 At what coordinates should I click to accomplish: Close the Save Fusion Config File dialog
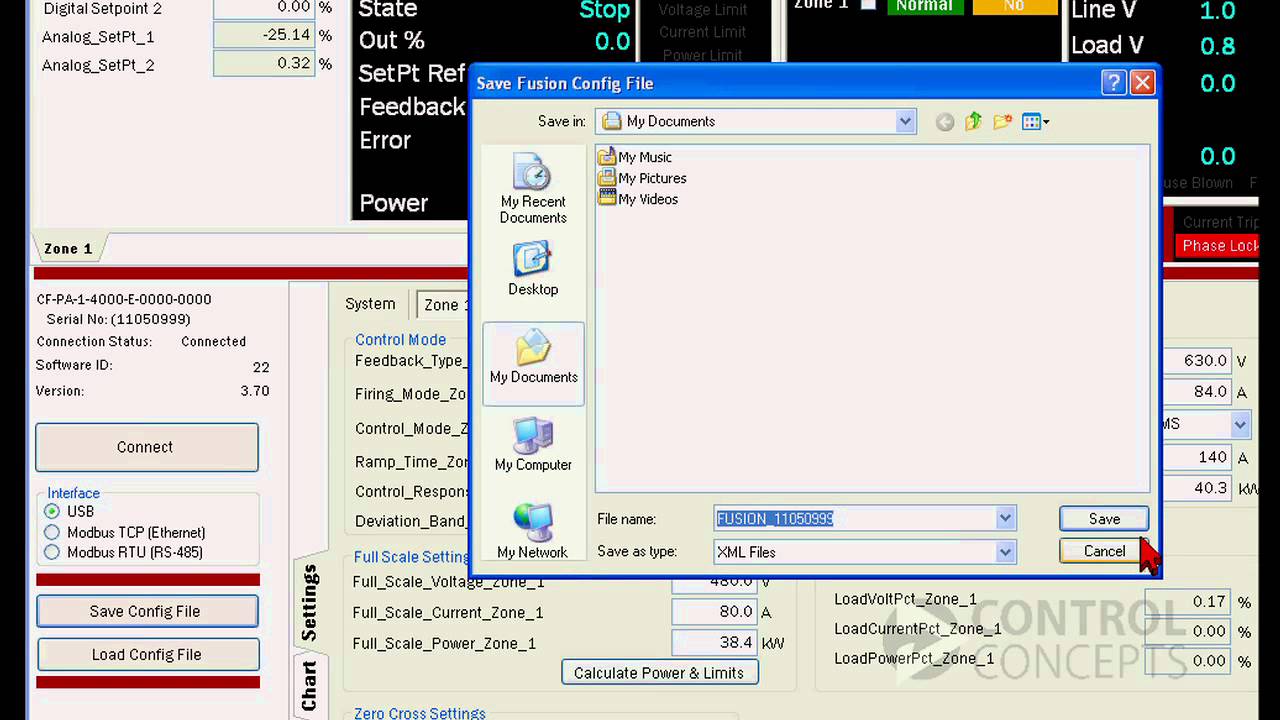pyautogui.click(x=1142, y=83)
